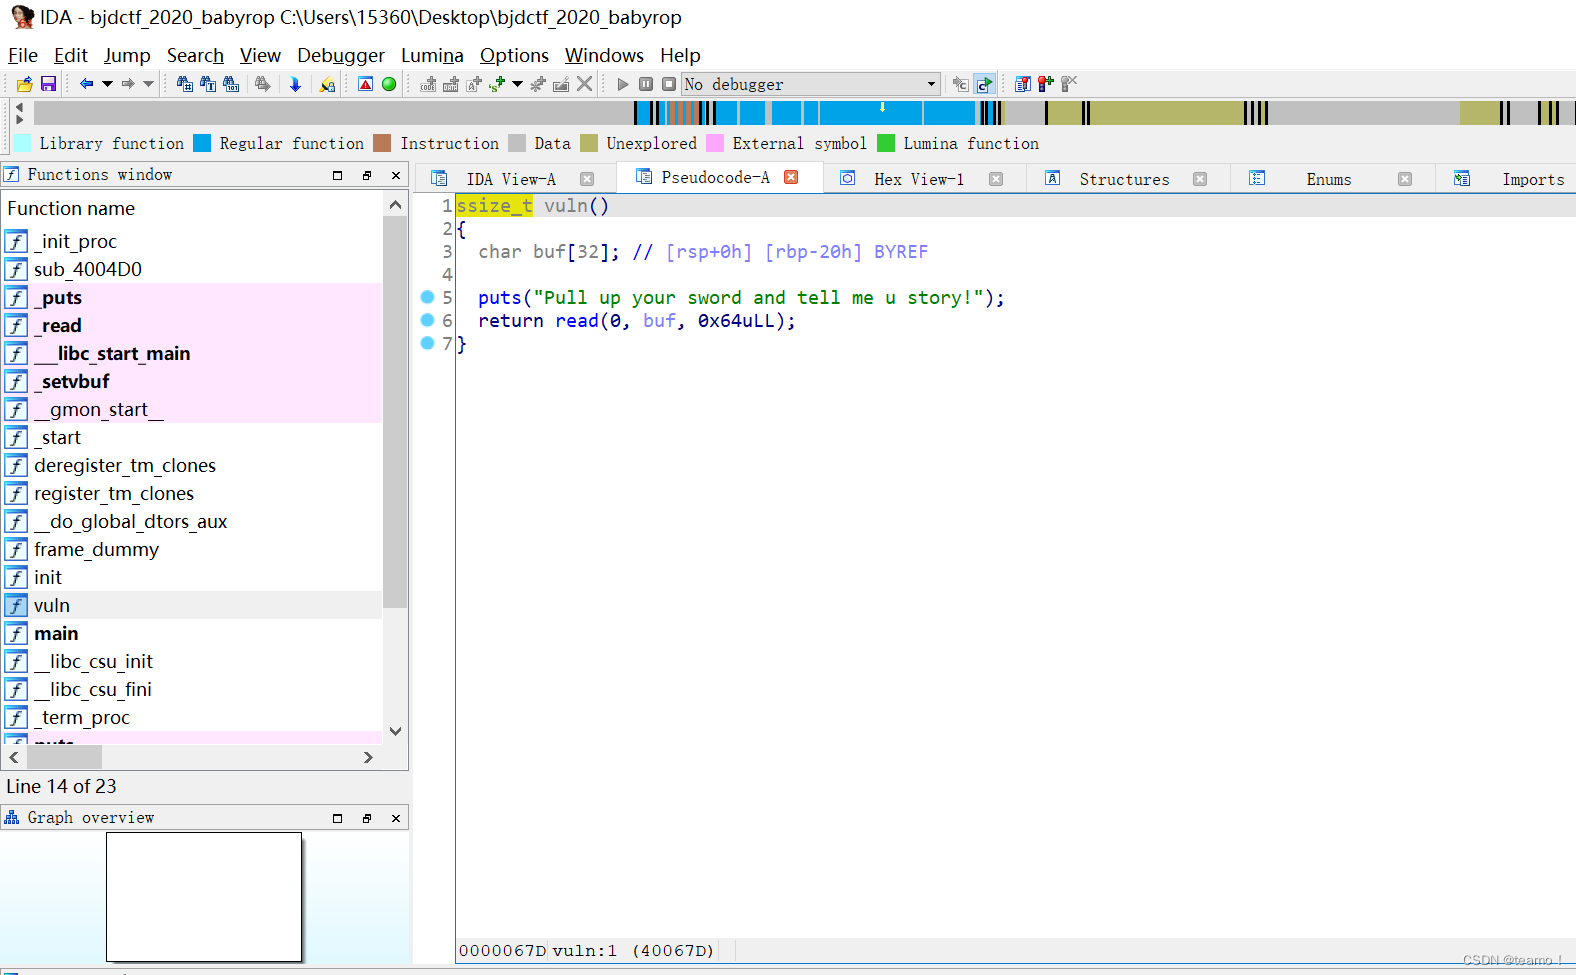Image resolution: width=1576 pixels, height=975 pixels.
Task: Click the Open file toolbar icon
Action: 25,84
